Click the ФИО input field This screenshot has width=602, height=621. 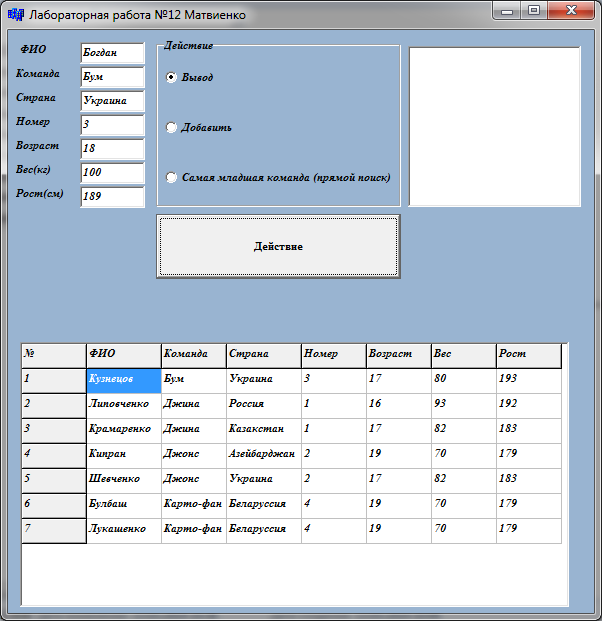point(112,53)
